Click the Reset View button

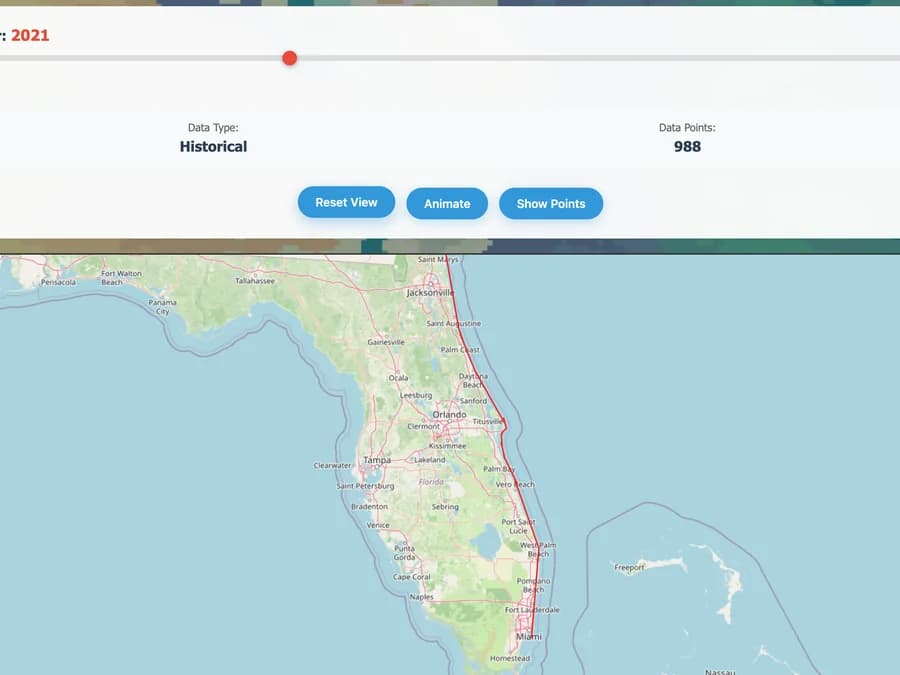tap(346, 201)
